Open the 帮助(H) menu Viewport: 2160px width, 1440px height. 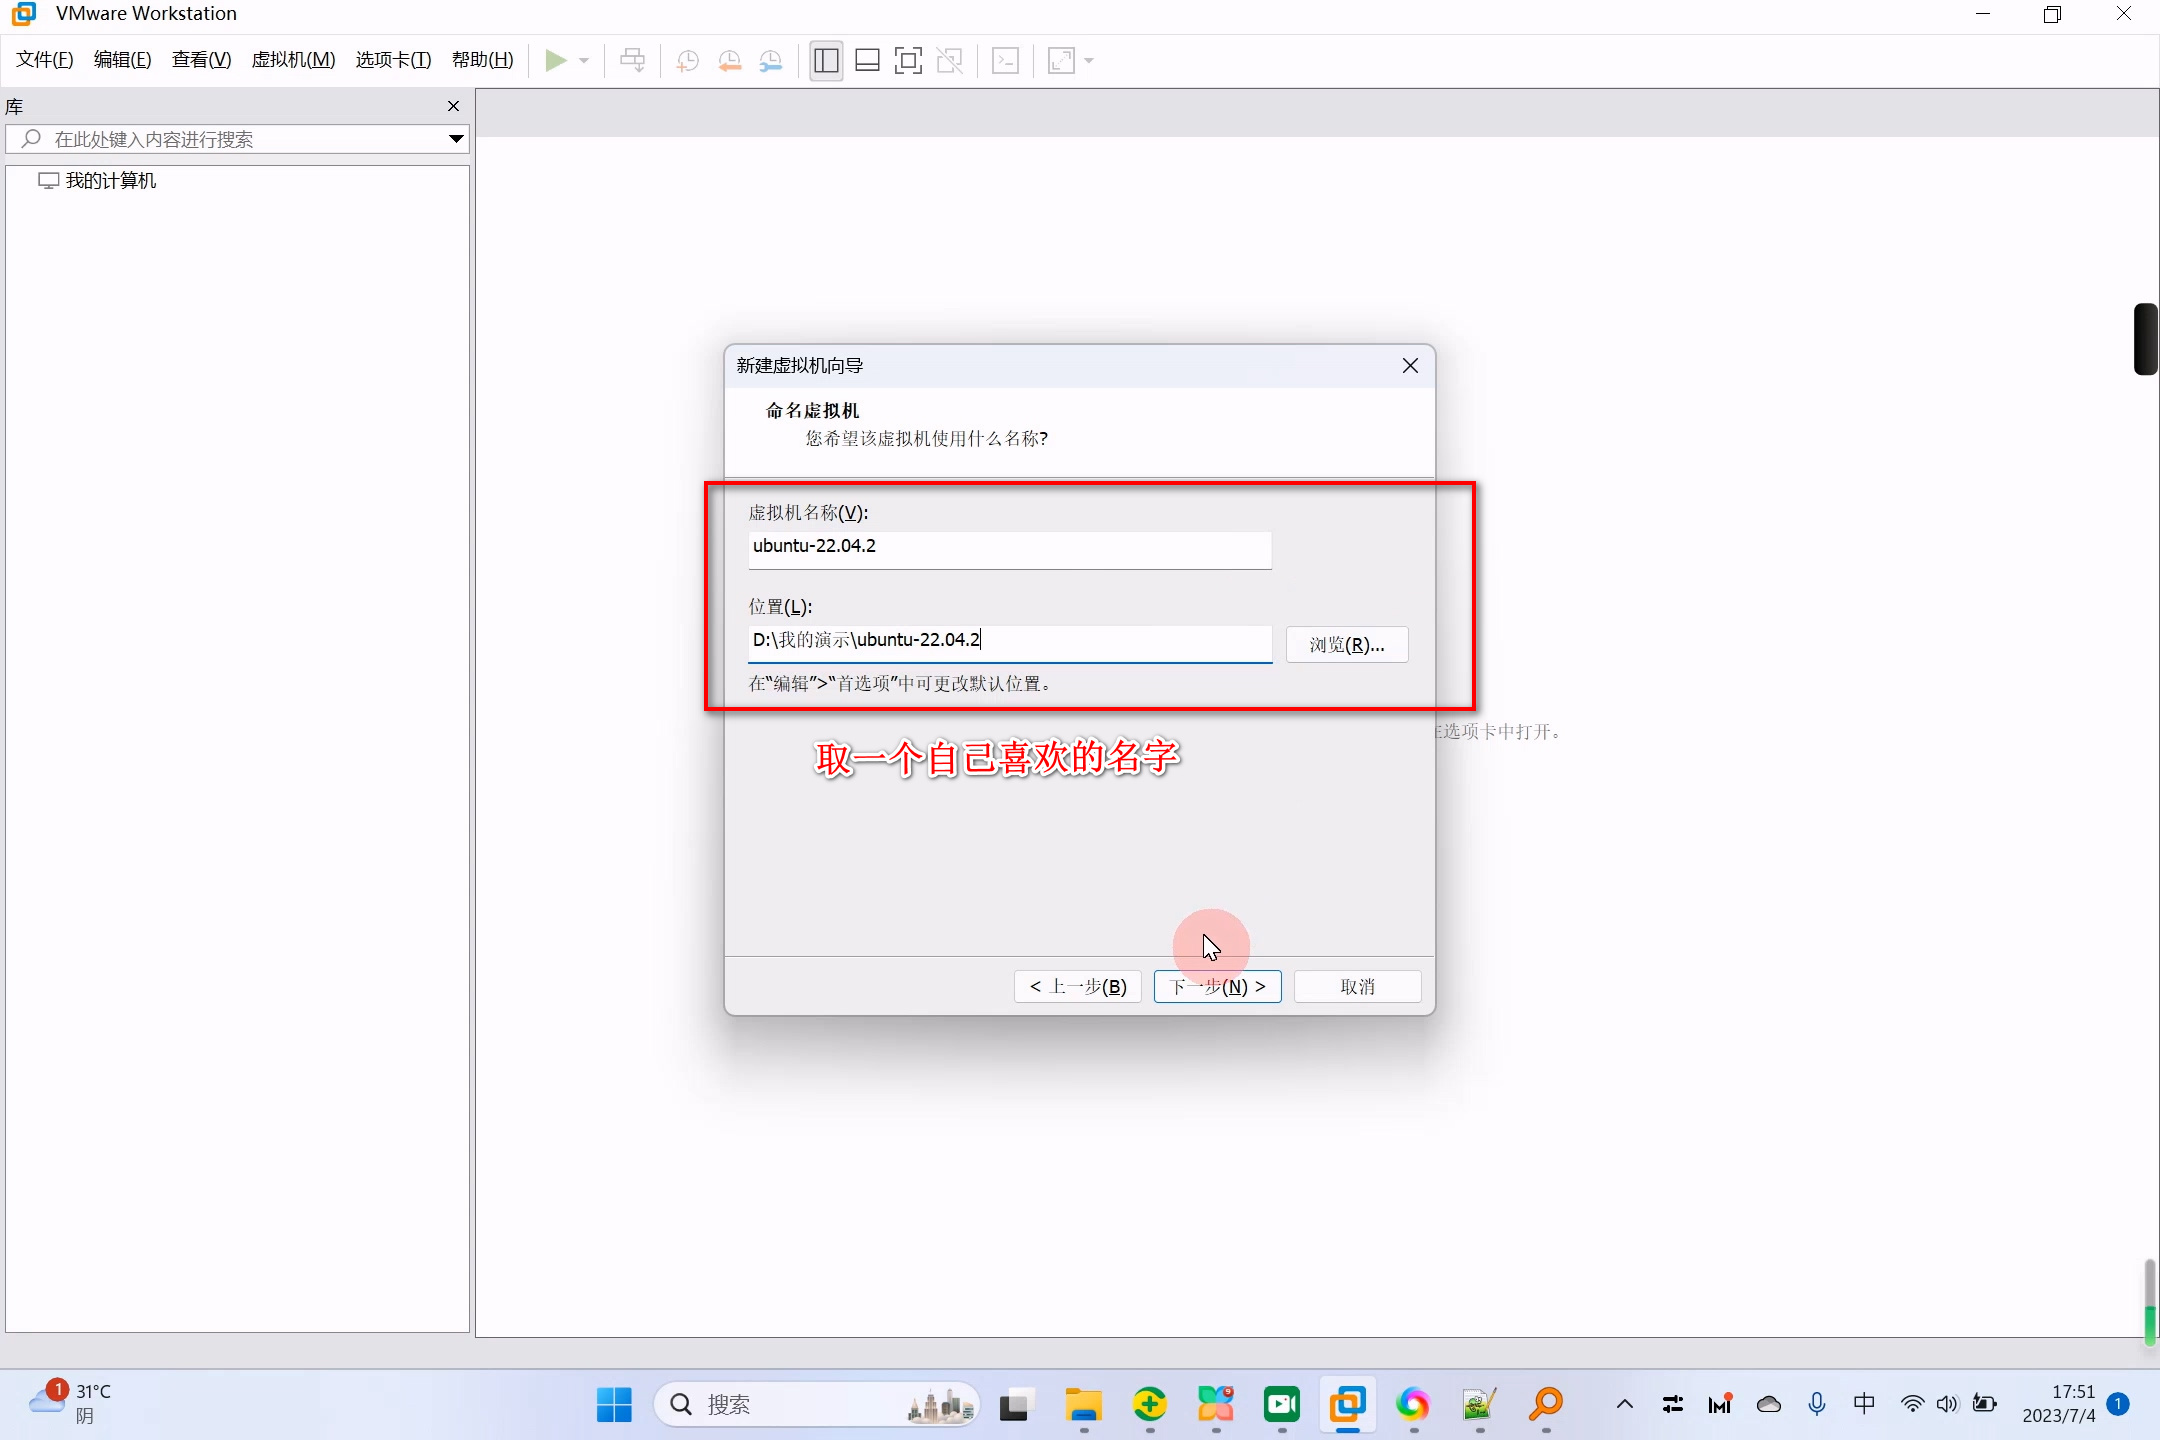coord(483,60)
